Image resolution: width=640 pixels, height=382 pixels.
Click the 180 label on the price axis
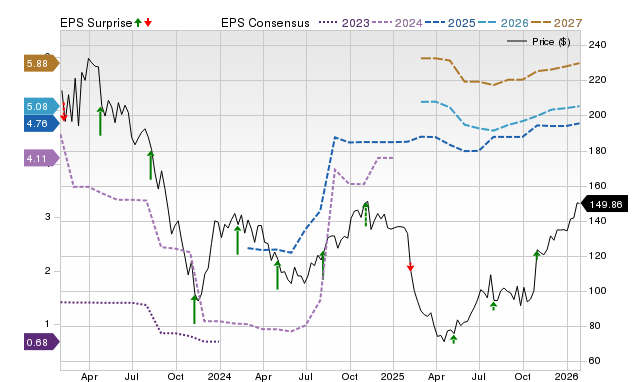(597, 151)
